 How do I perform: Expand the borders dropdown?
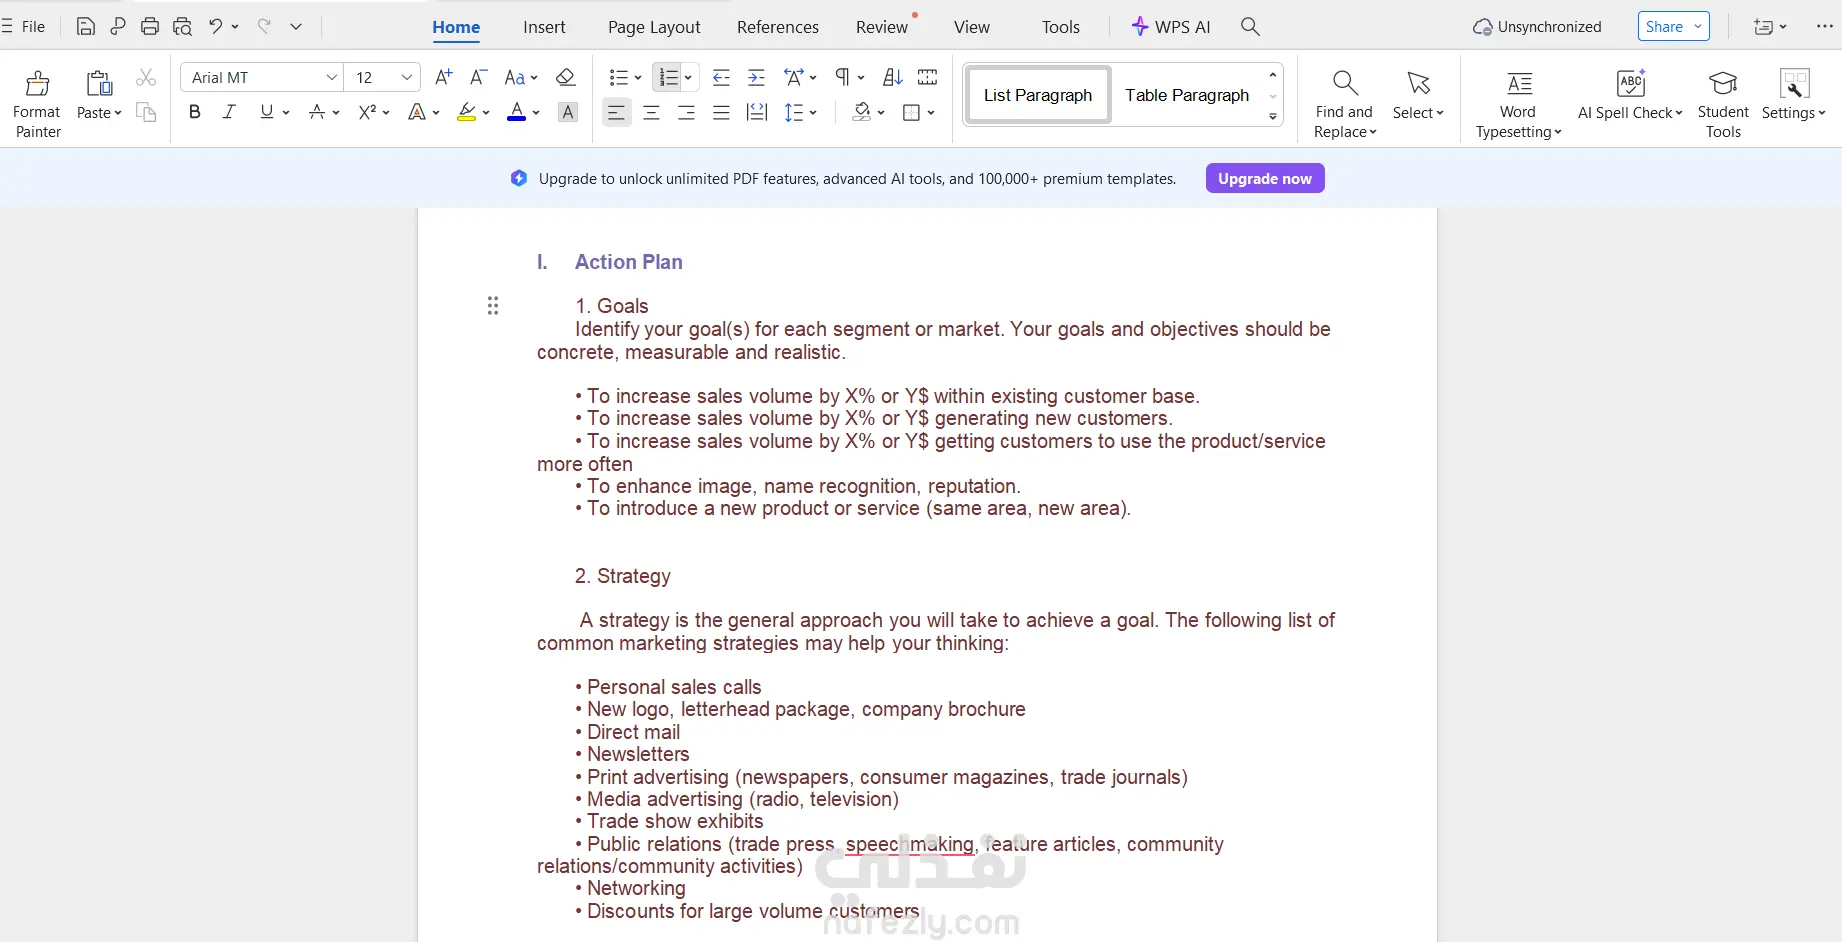(931, 113)
